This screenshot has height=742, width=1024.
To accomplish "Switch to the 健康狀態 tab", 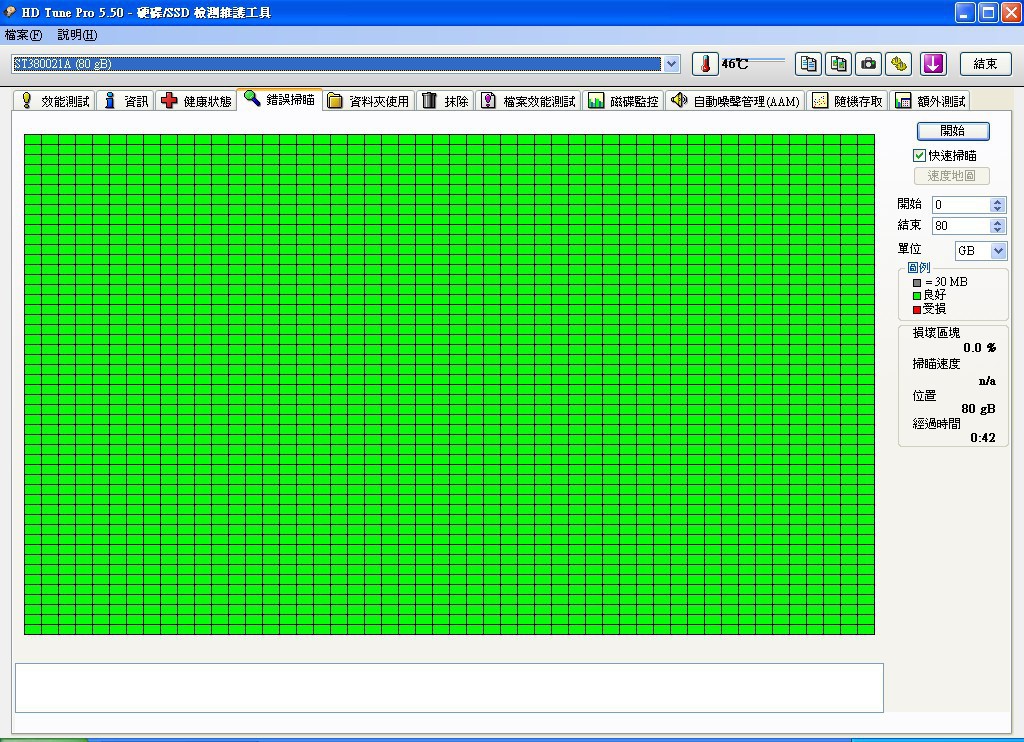I will tap(196, 101).
